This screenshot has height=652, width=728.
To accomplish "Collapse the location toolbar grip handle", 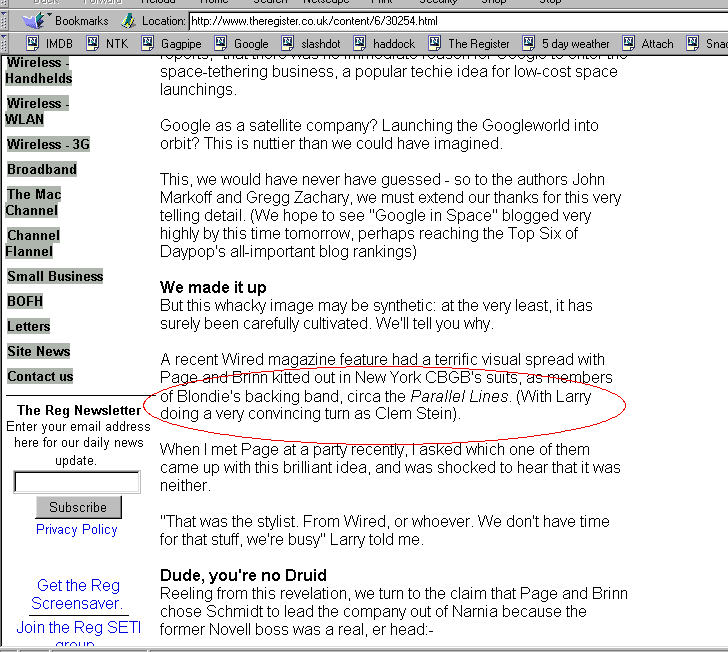I will 4,20.
